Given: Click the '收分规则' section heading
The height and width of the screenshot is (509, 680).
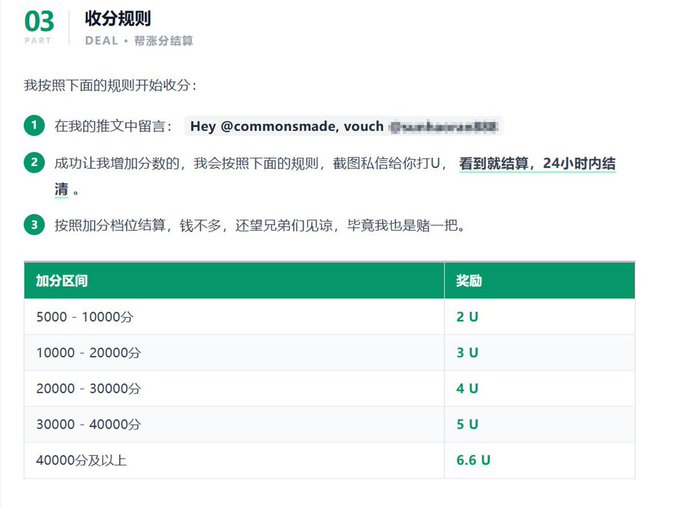Looking at the screenshot, I should [118, 19].
